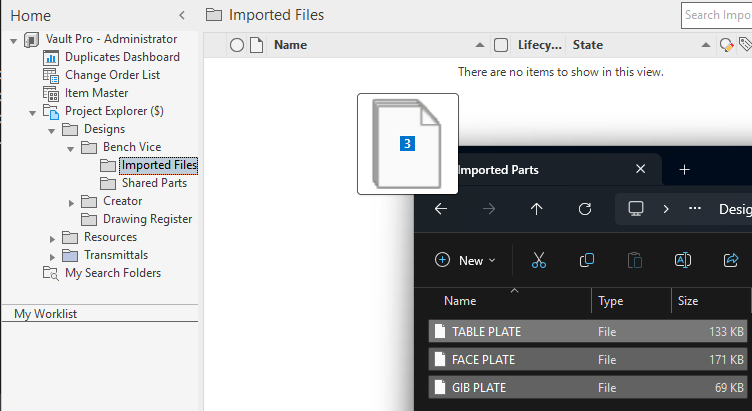Click the pencil status column icon
This screenshot has height=411, width=752.
point(727,45)
